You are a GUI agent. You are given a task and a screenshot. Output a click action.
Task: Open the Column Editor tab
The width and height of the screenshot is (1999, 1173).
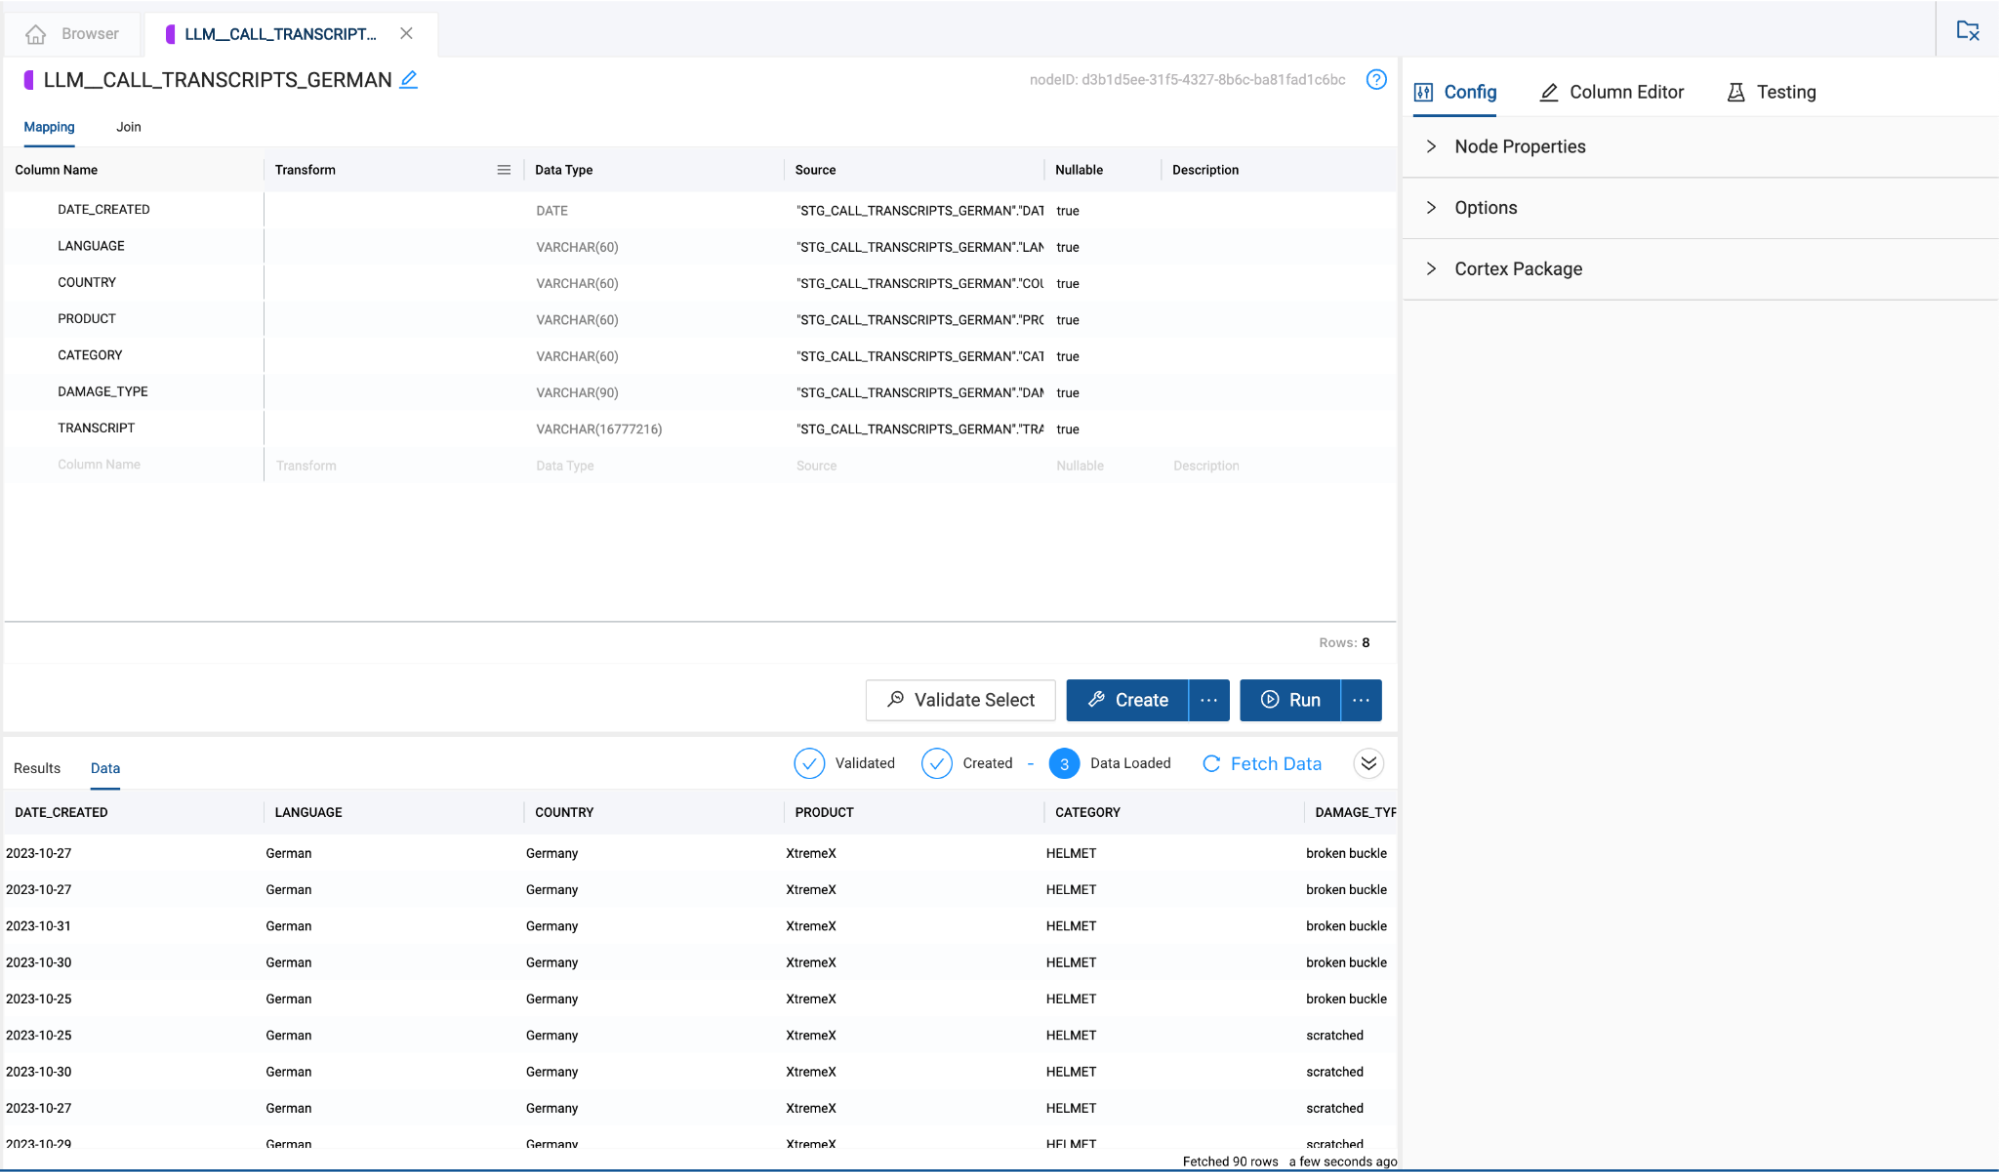tap(1611, 92)
